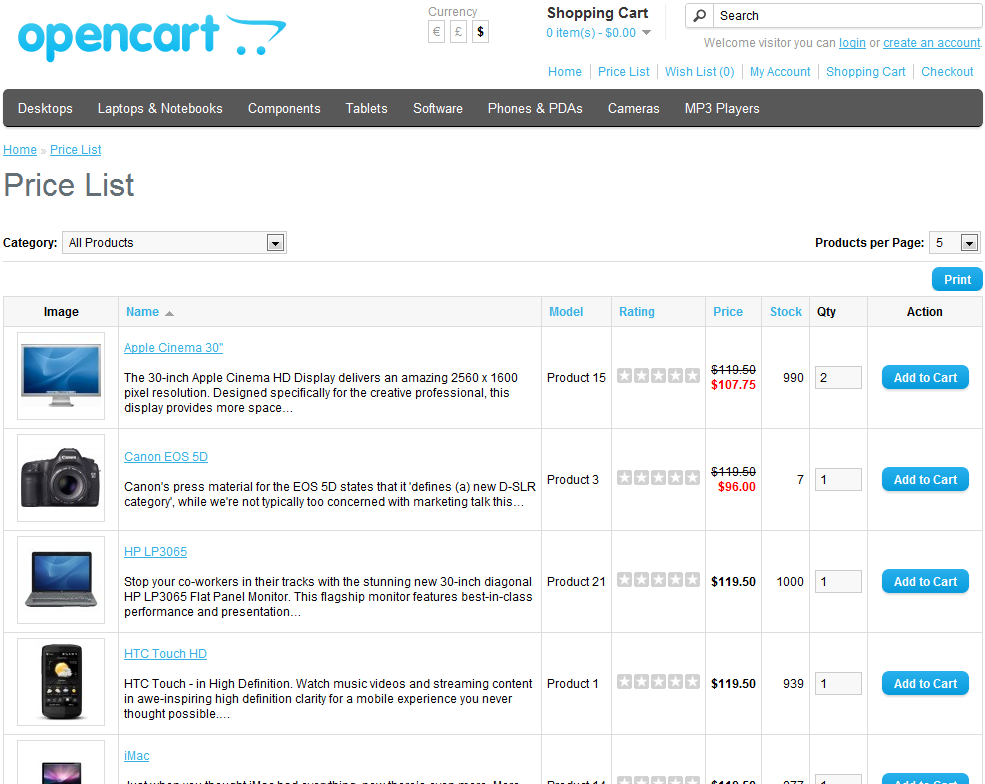985x784 pixels.
Task: Open the Canon EOS 5D product link
Action: [166, 457]
